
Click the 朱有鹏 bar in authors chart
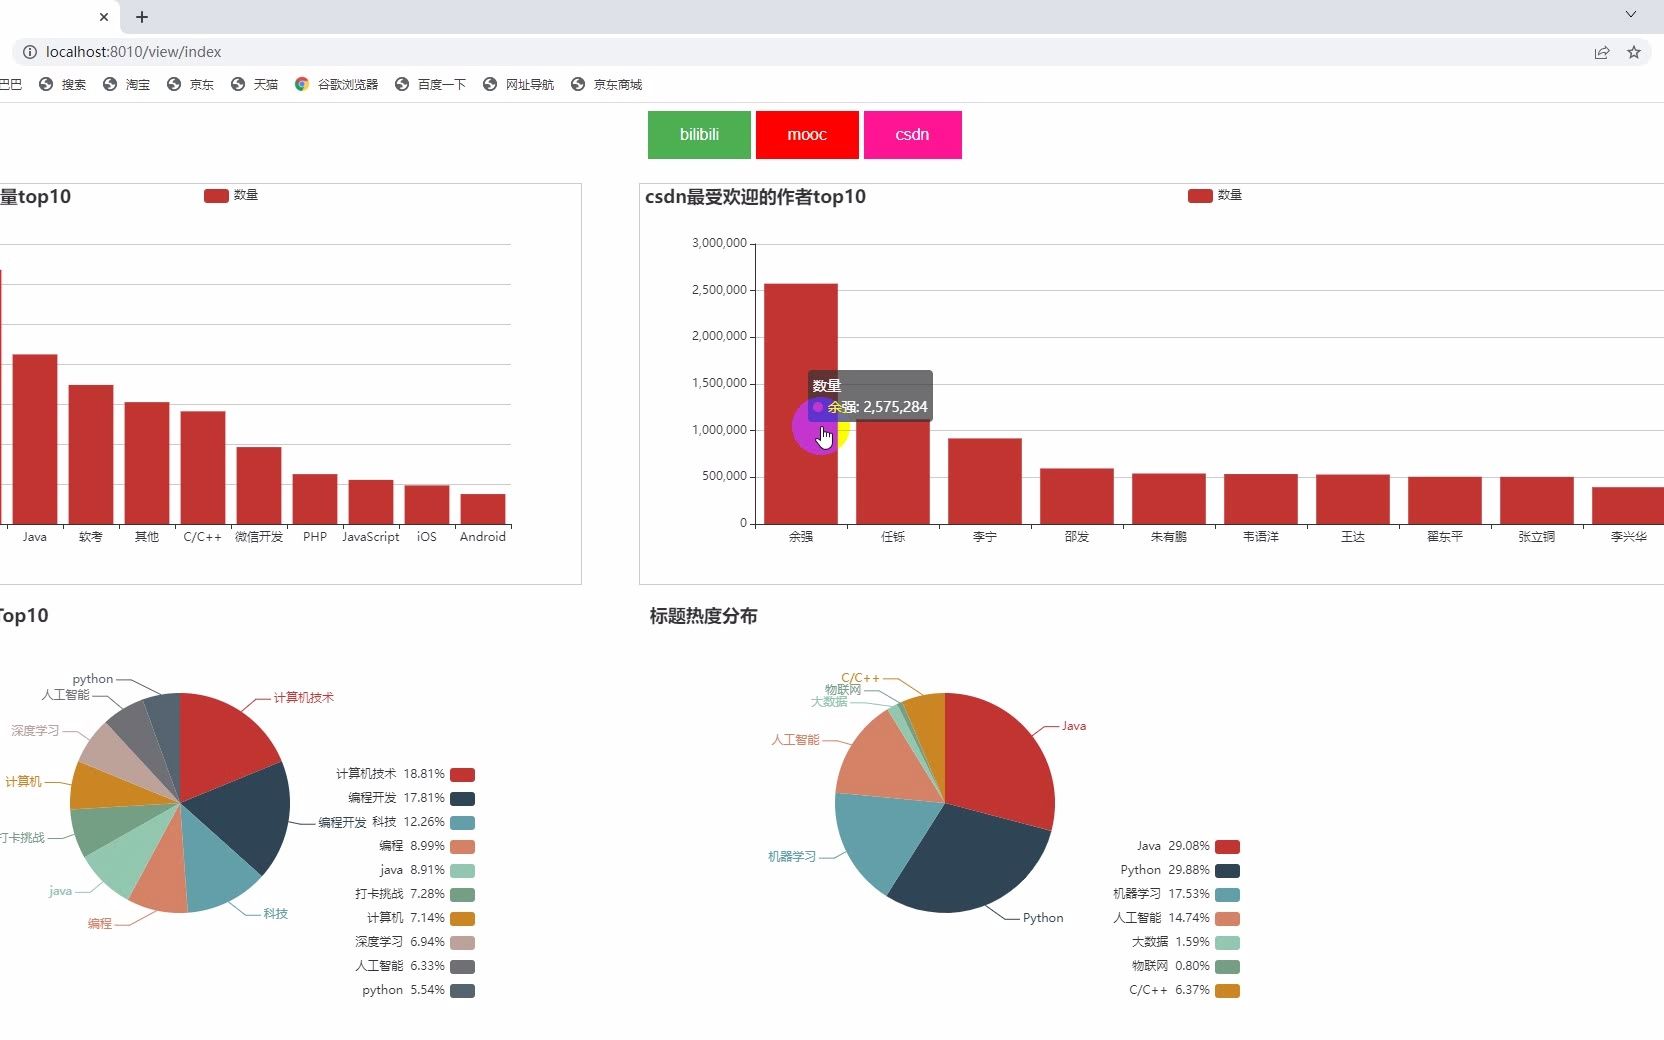[x=1169, y=499]
